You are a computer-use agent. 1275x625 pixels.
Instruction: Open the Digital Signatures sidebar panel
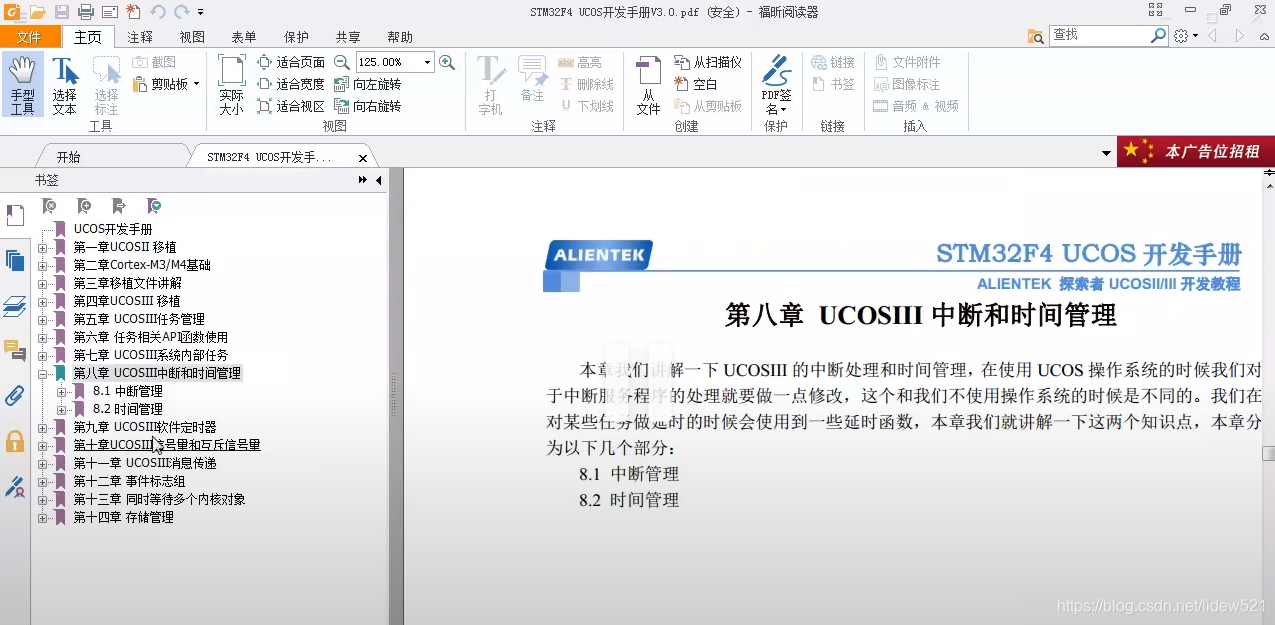click(x=15, y=487)
